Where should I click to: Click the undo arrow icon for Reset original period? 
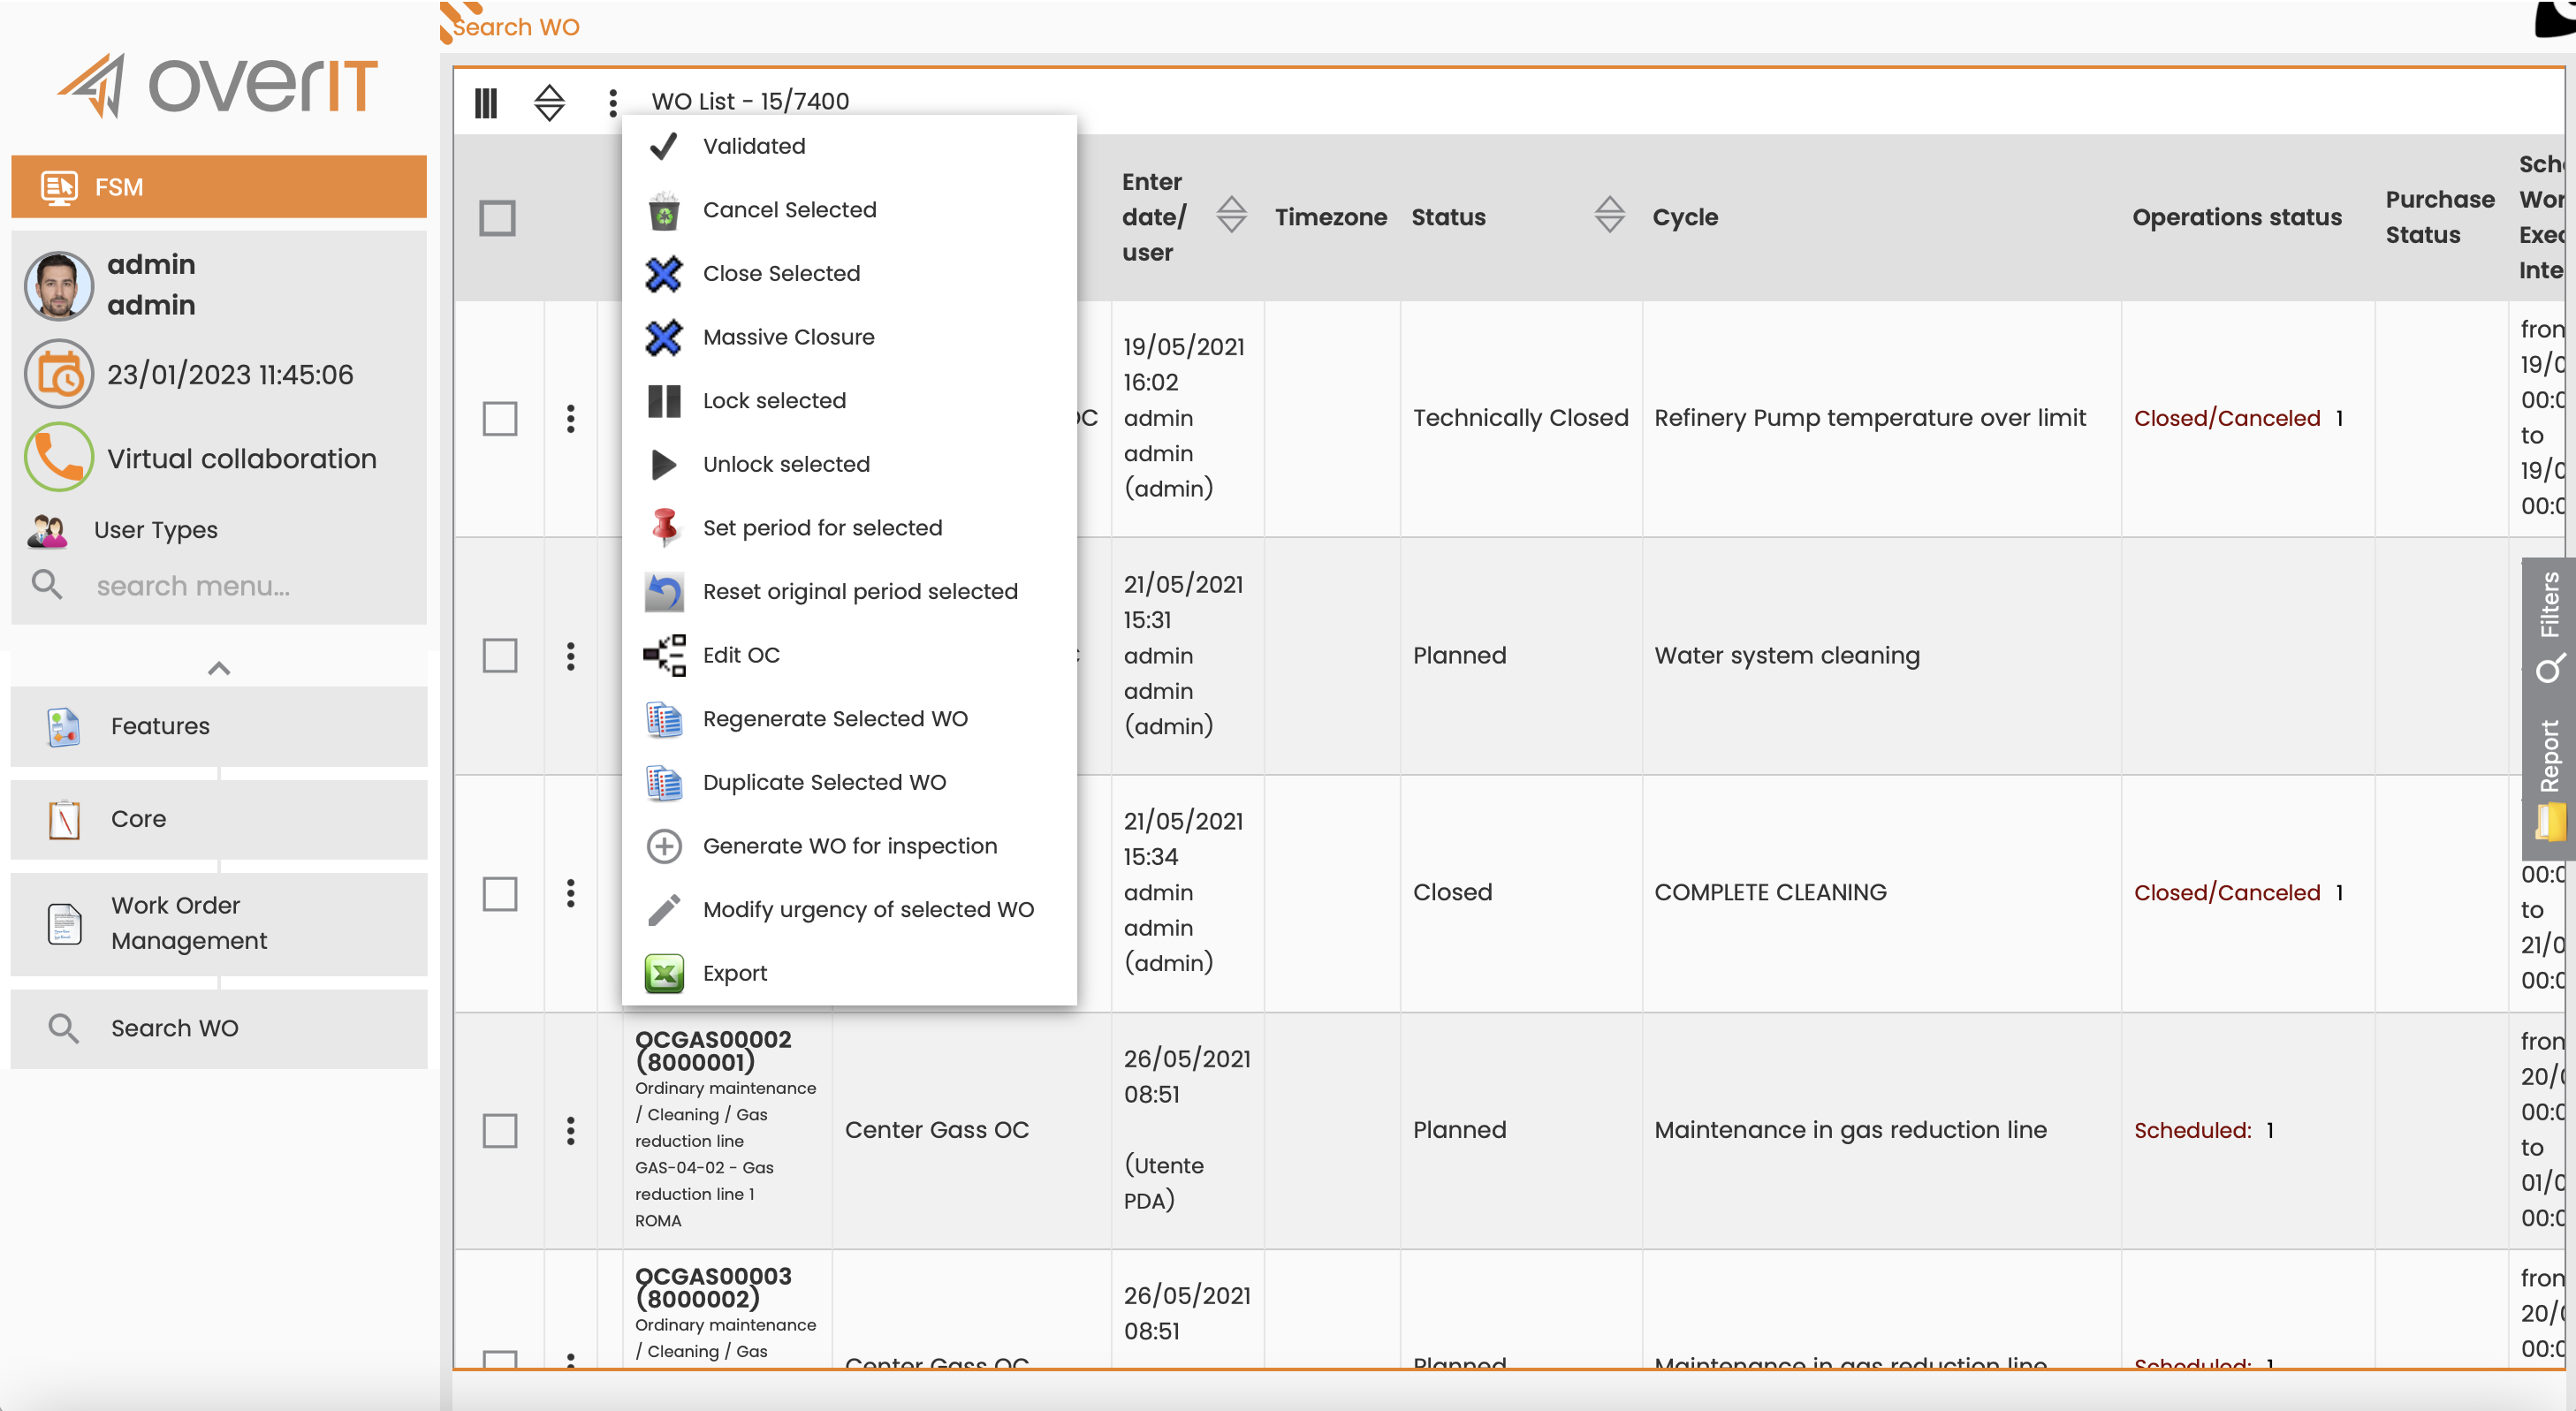click(664, 592)
